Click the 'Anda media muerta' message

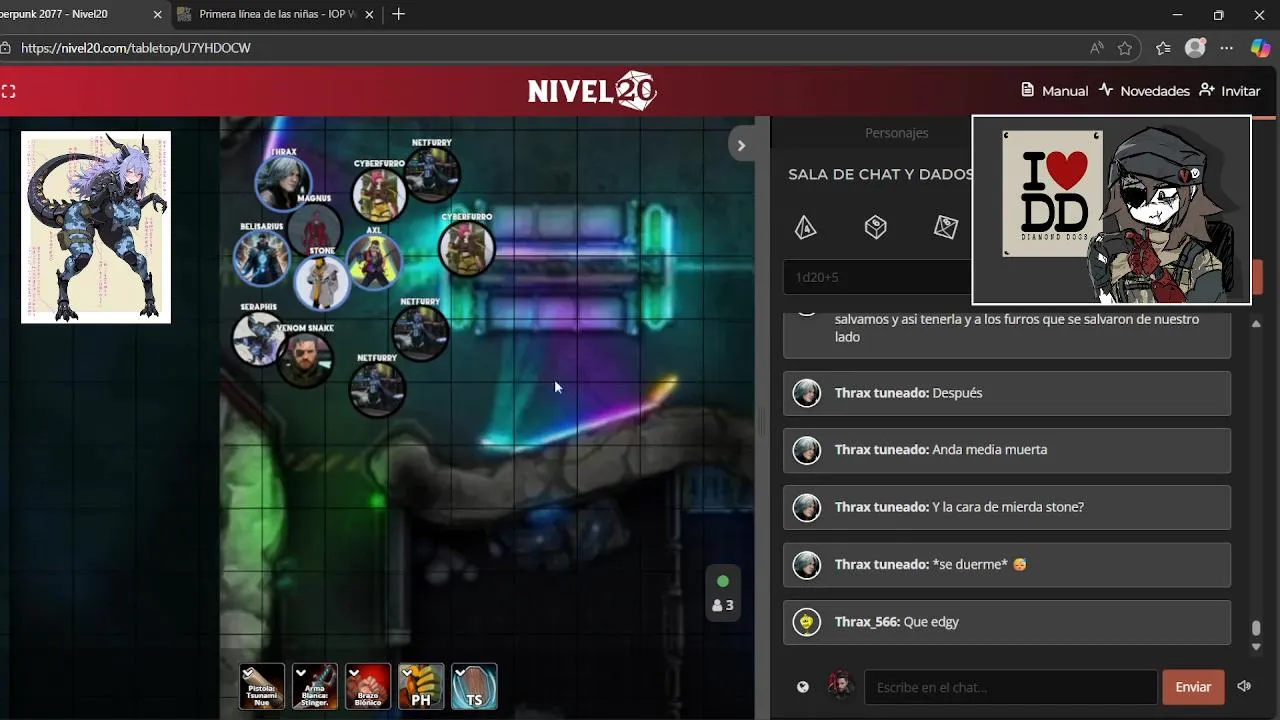tap(1007, 450)
